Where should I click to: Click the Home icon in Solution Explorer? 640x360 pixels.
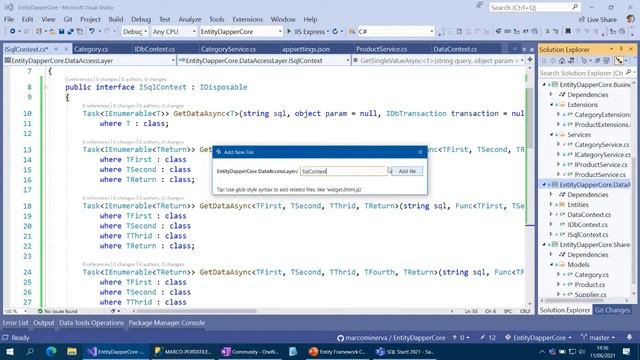tap(562, 61)
